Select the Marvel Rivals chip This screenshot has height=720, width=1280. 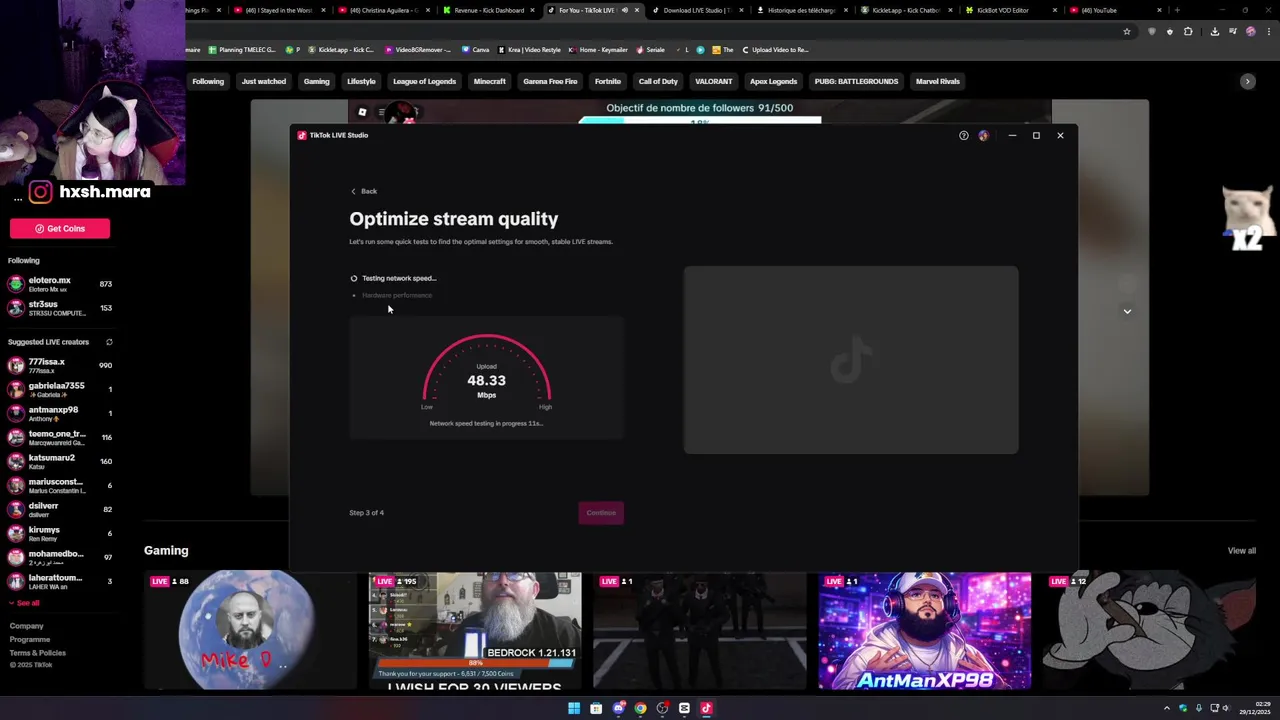[x=938, y=81]
